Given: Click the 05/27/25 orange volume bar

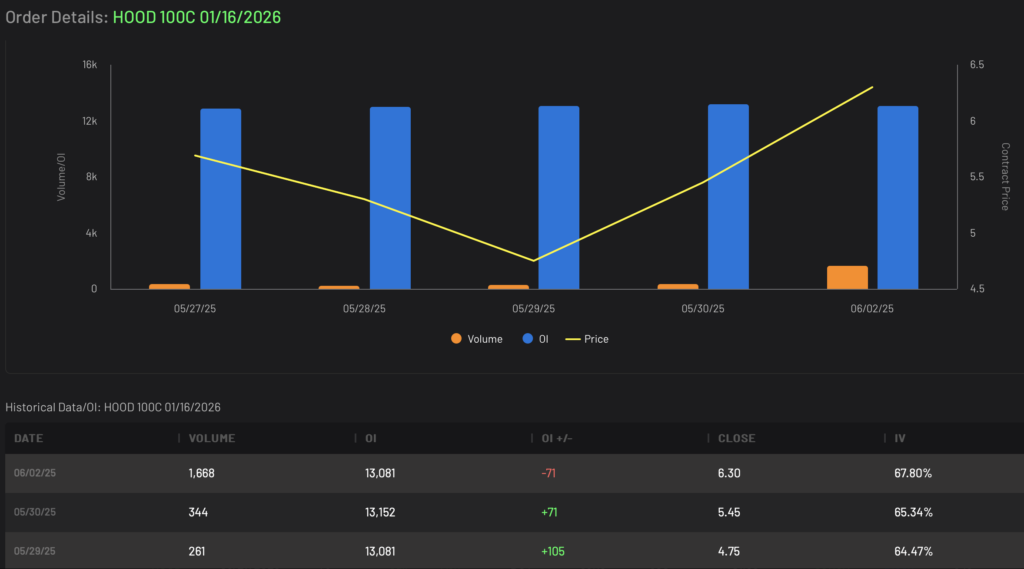Looking at the screenshot, I should coord(170,287).
